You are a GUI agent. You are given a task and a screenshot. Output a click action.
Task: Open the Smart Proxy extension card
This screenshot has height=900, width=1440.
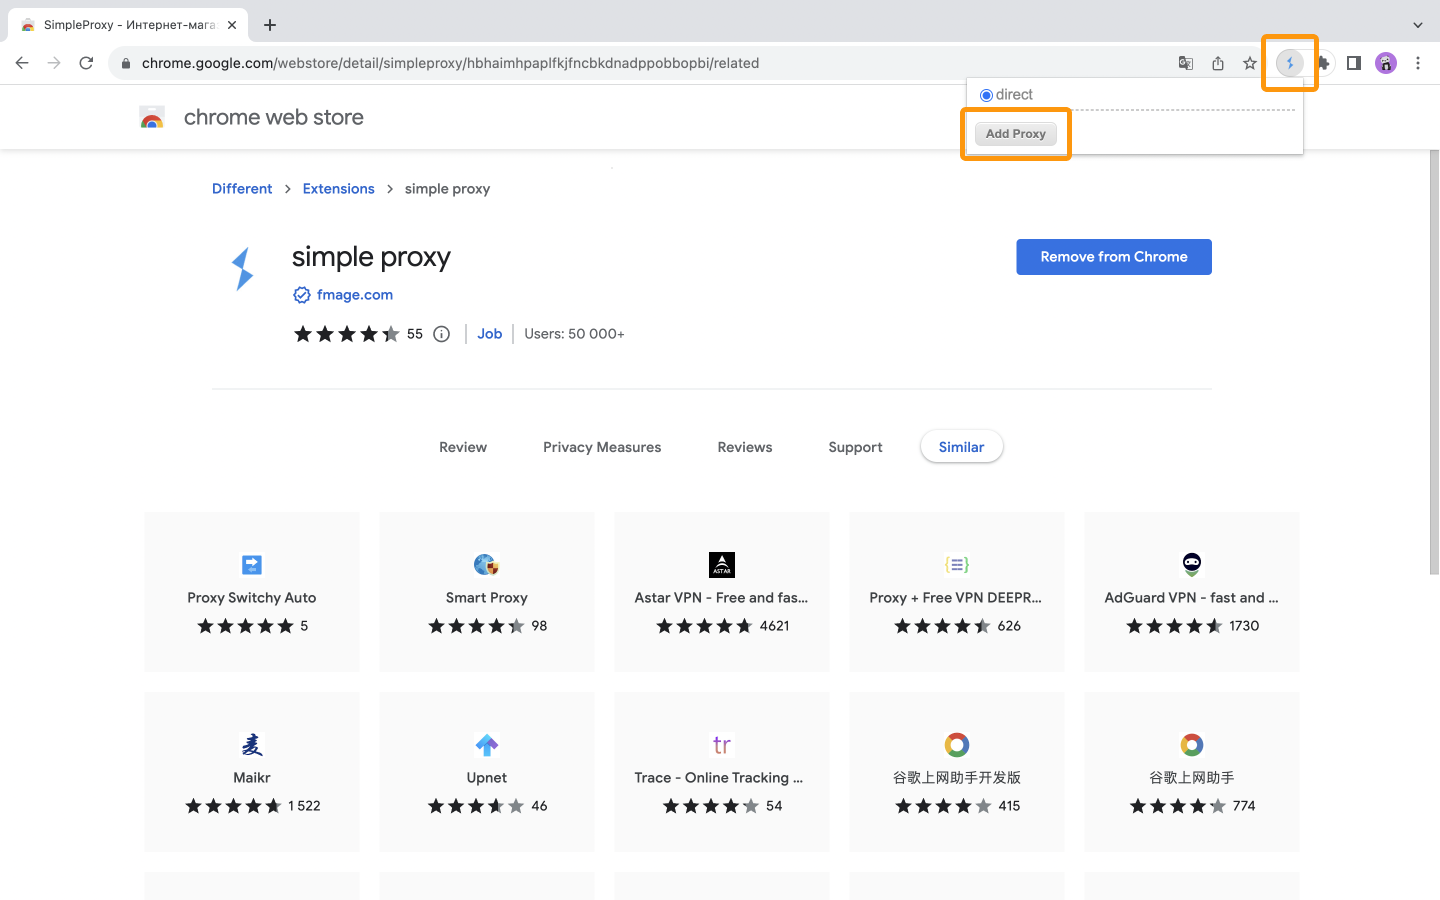point(487,592)
